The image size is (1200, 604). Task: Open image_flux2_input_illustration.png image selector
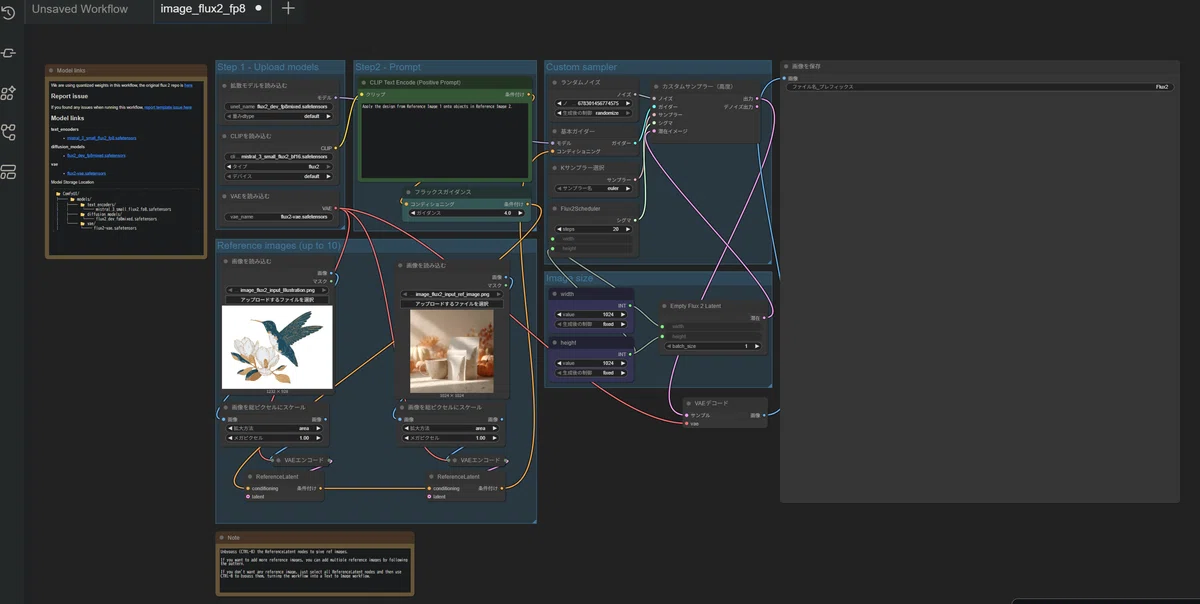pos(277,290)
